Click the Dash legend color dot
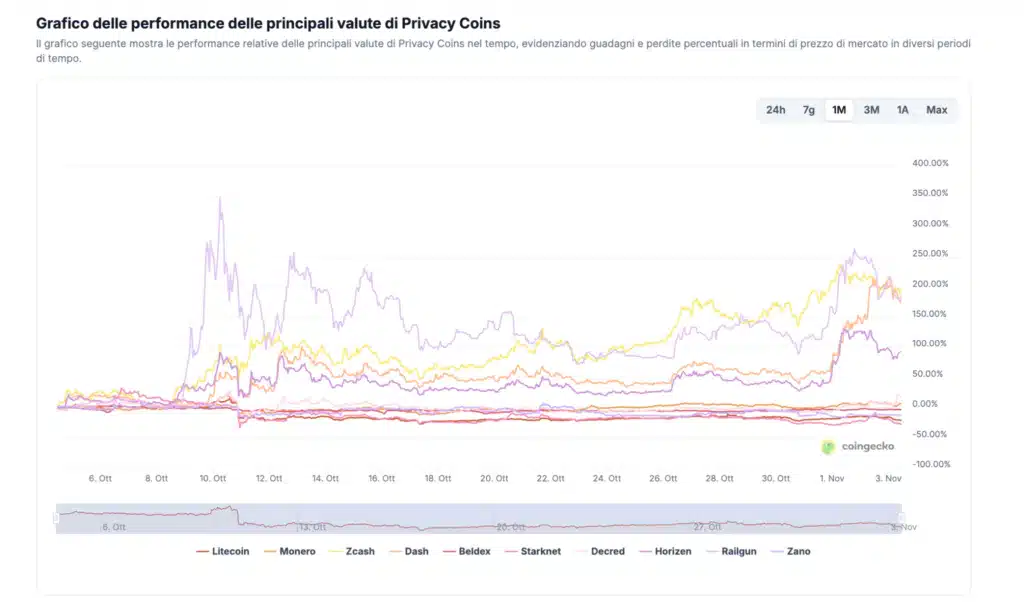Screen dimensions: 1024x614 396,551
